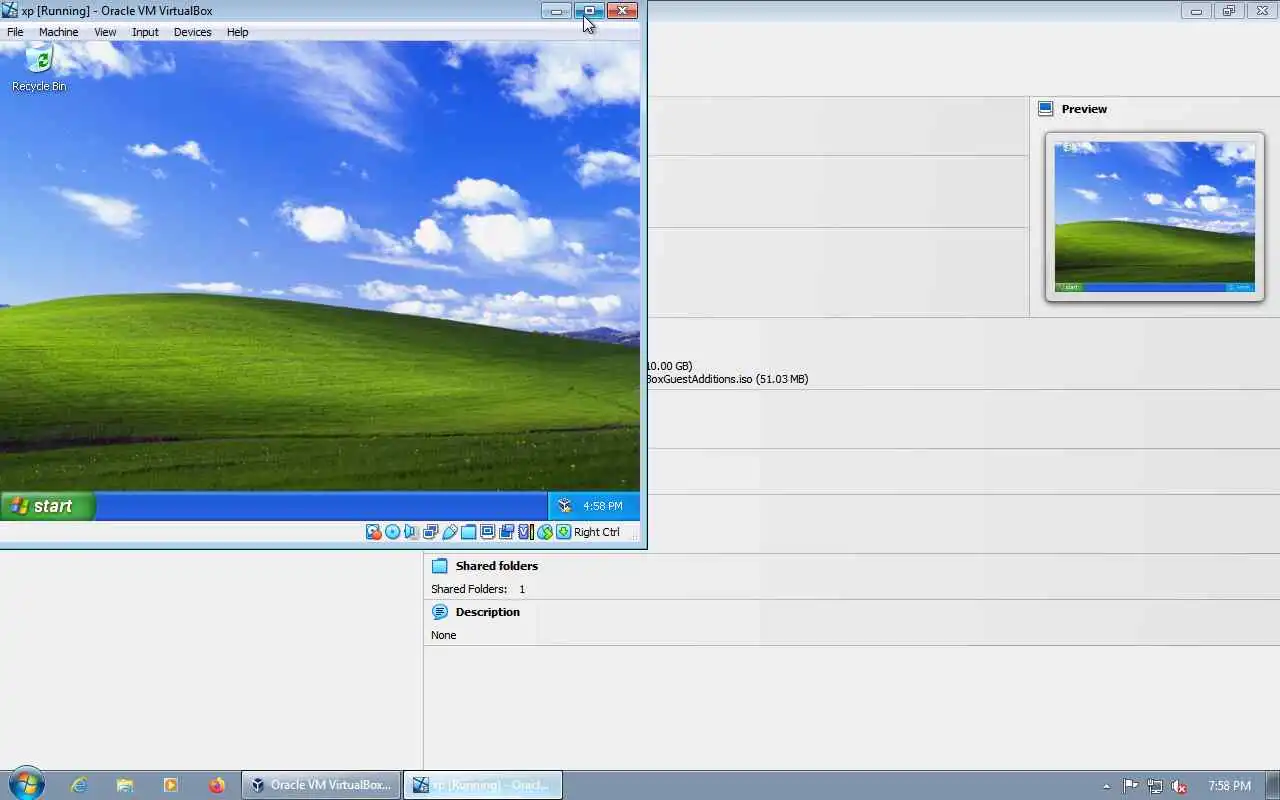Click the optical disk indicator in VM status bar
The image size is (1280, 800).
pos(393,532)
